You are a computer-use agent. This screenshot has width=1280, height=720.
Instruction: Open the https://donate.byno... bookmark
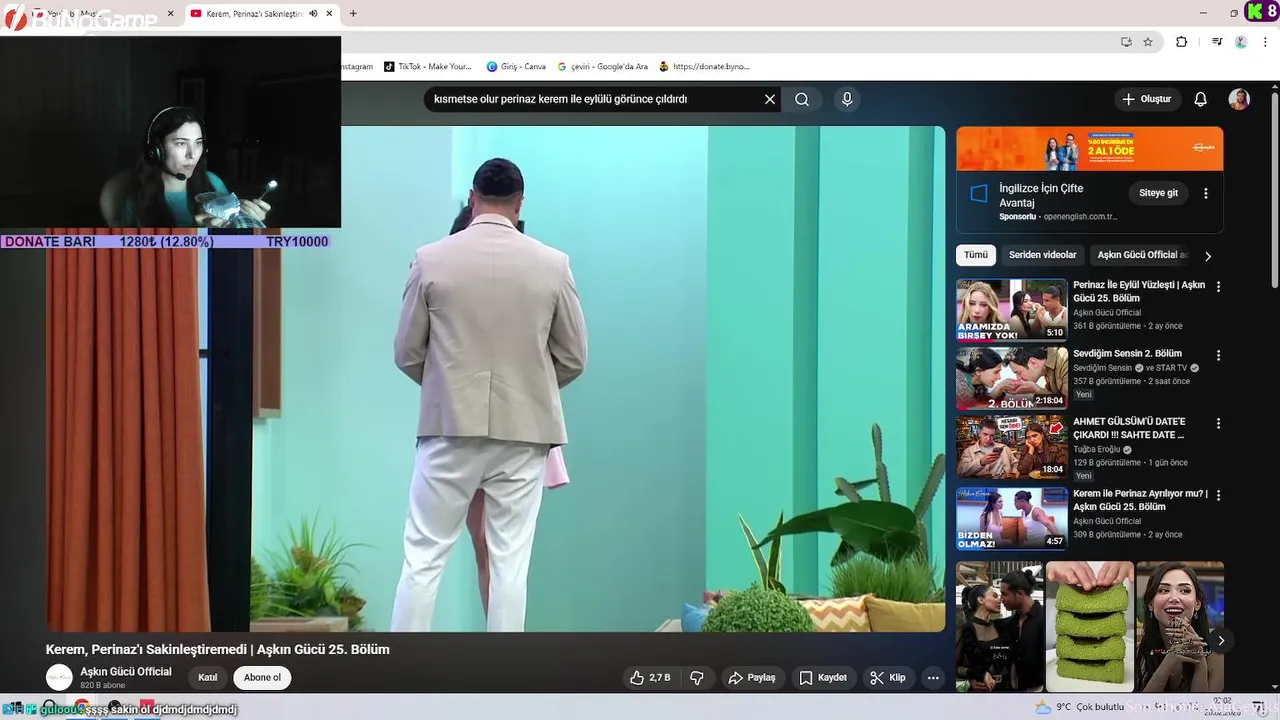(704, 66)
